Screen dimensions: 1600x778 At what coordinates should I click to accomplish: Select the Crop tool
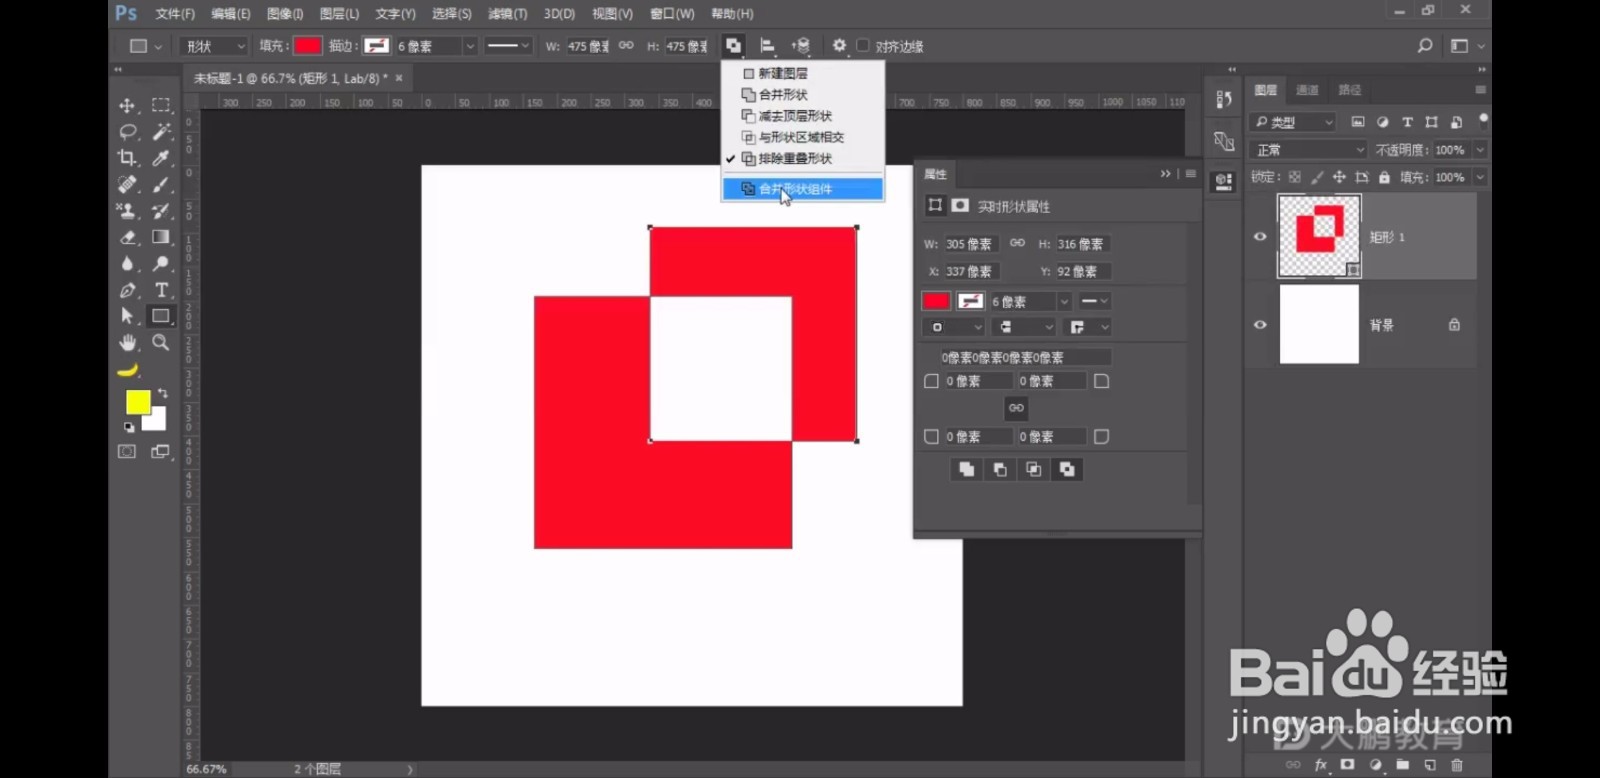pos(127,158)
